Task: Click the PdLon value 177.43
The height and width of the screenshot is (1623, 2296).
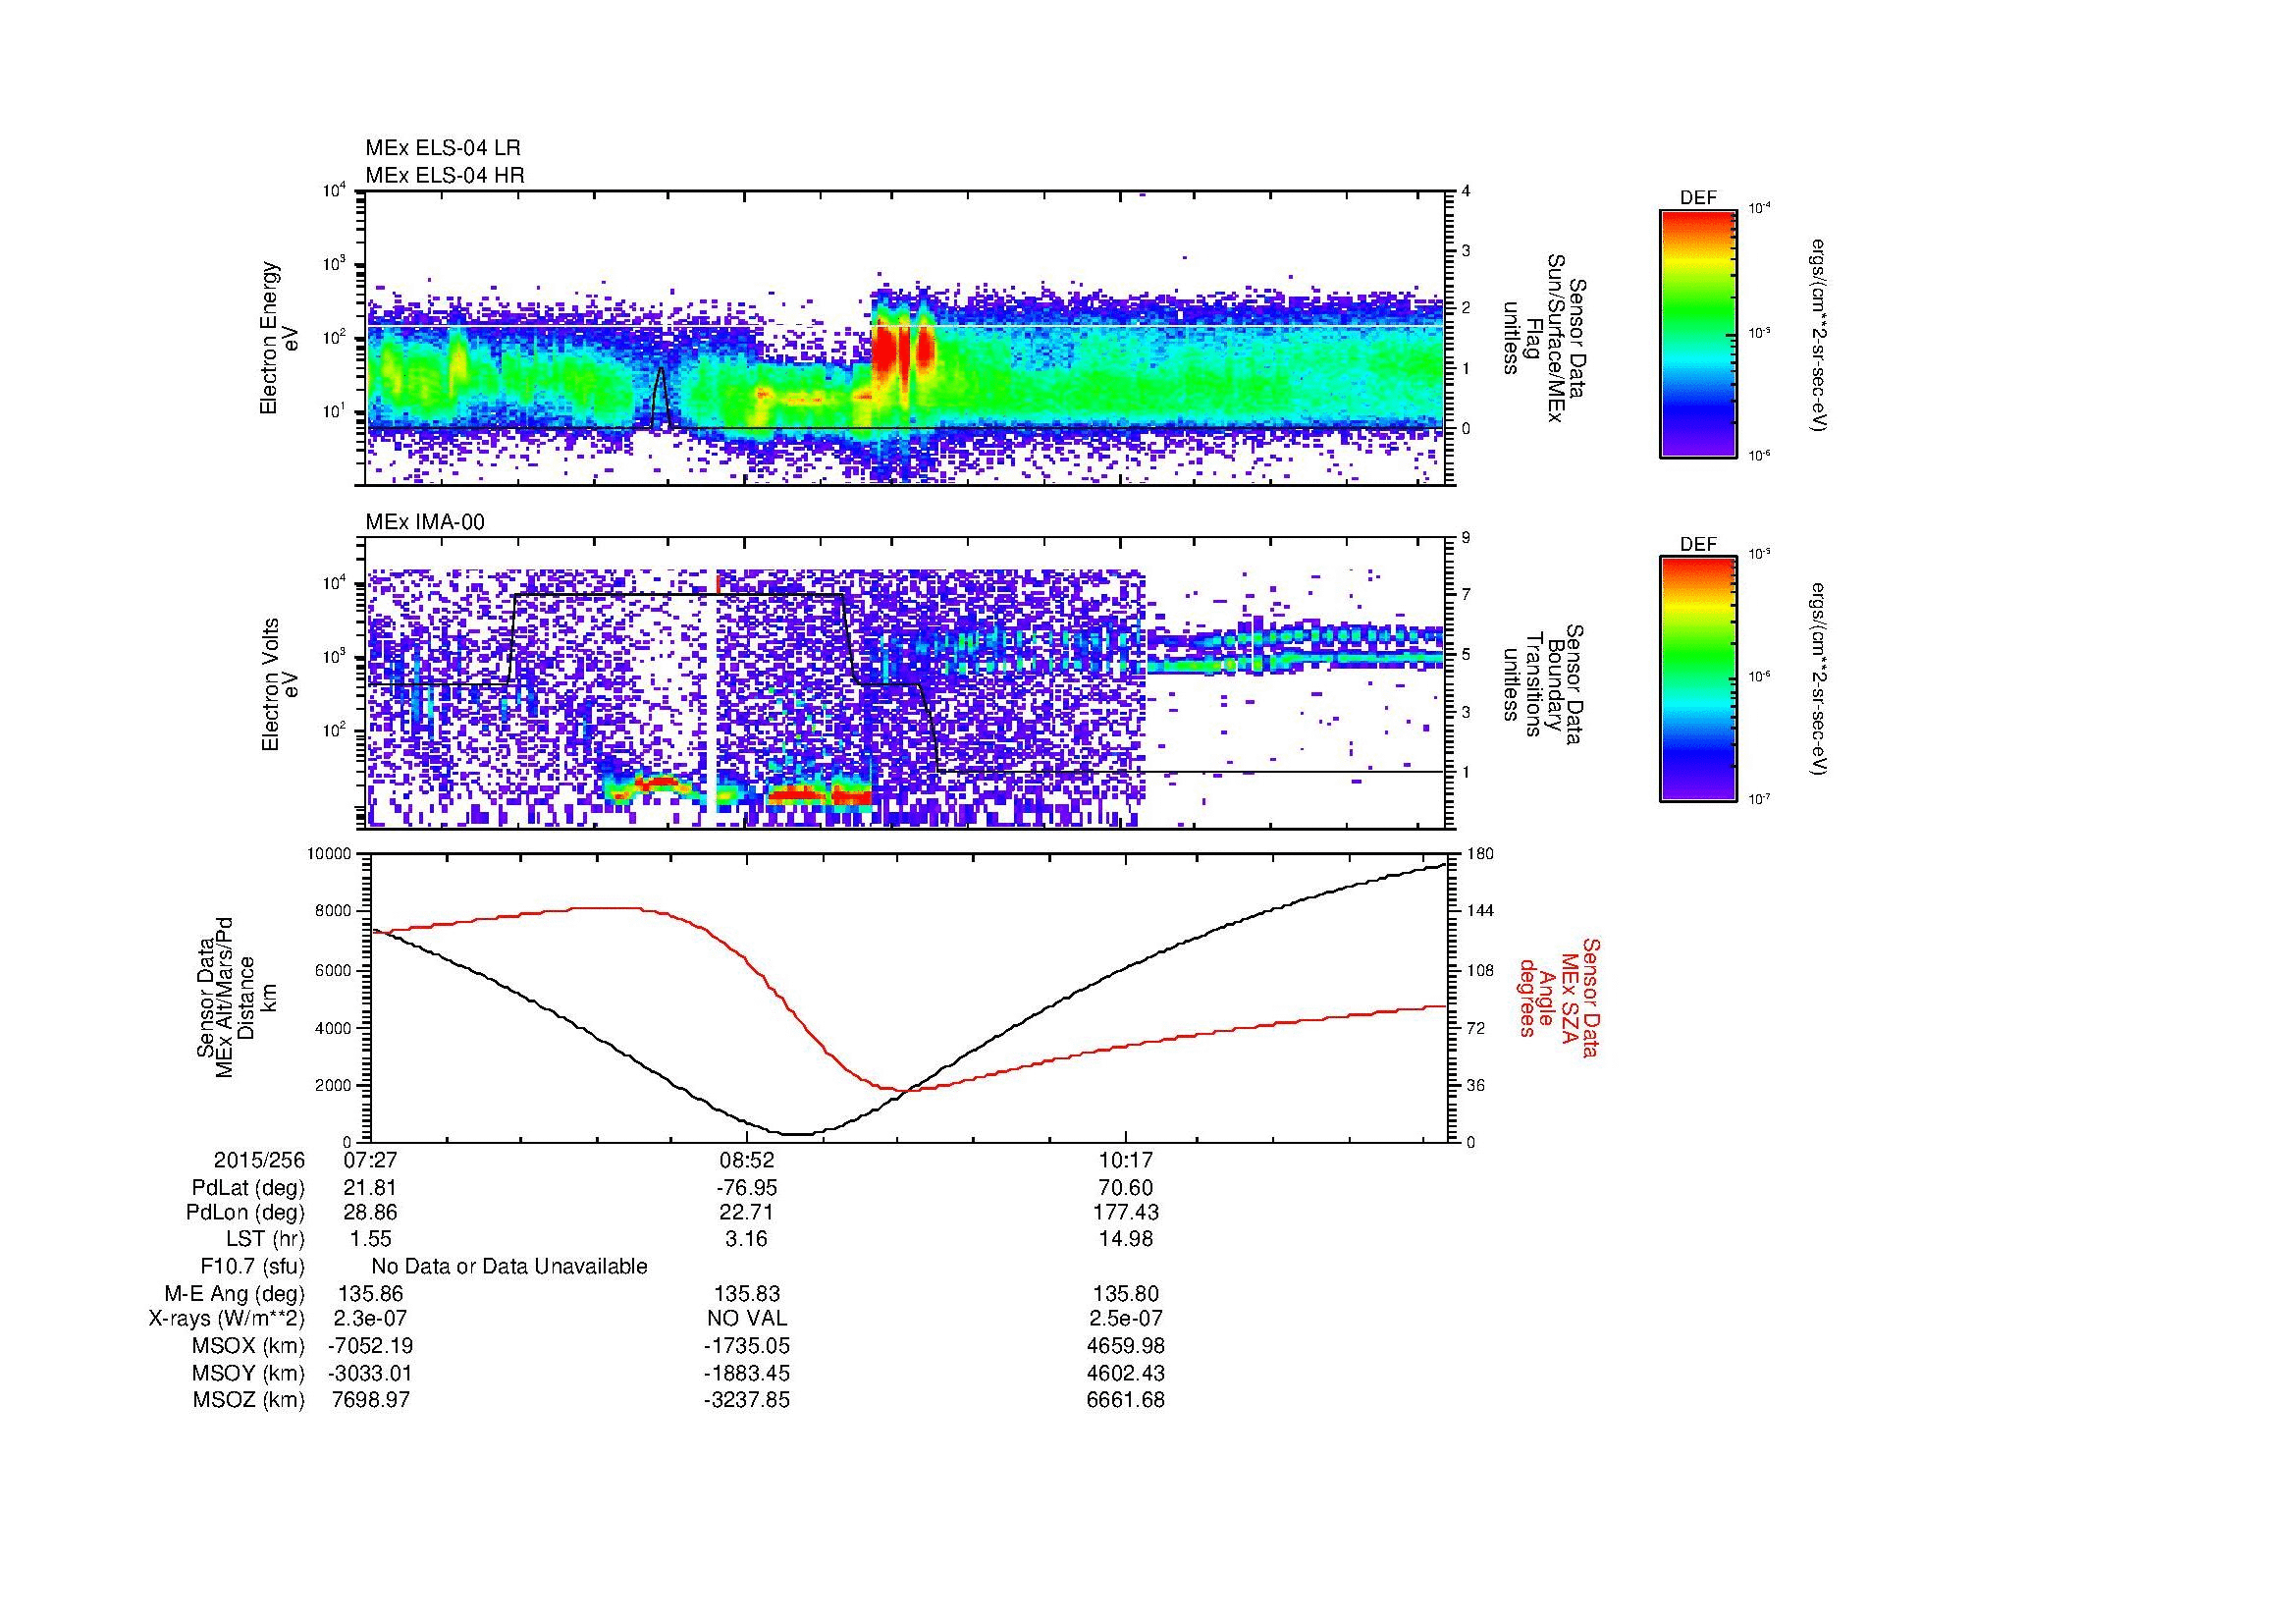Action: 1126,1213
